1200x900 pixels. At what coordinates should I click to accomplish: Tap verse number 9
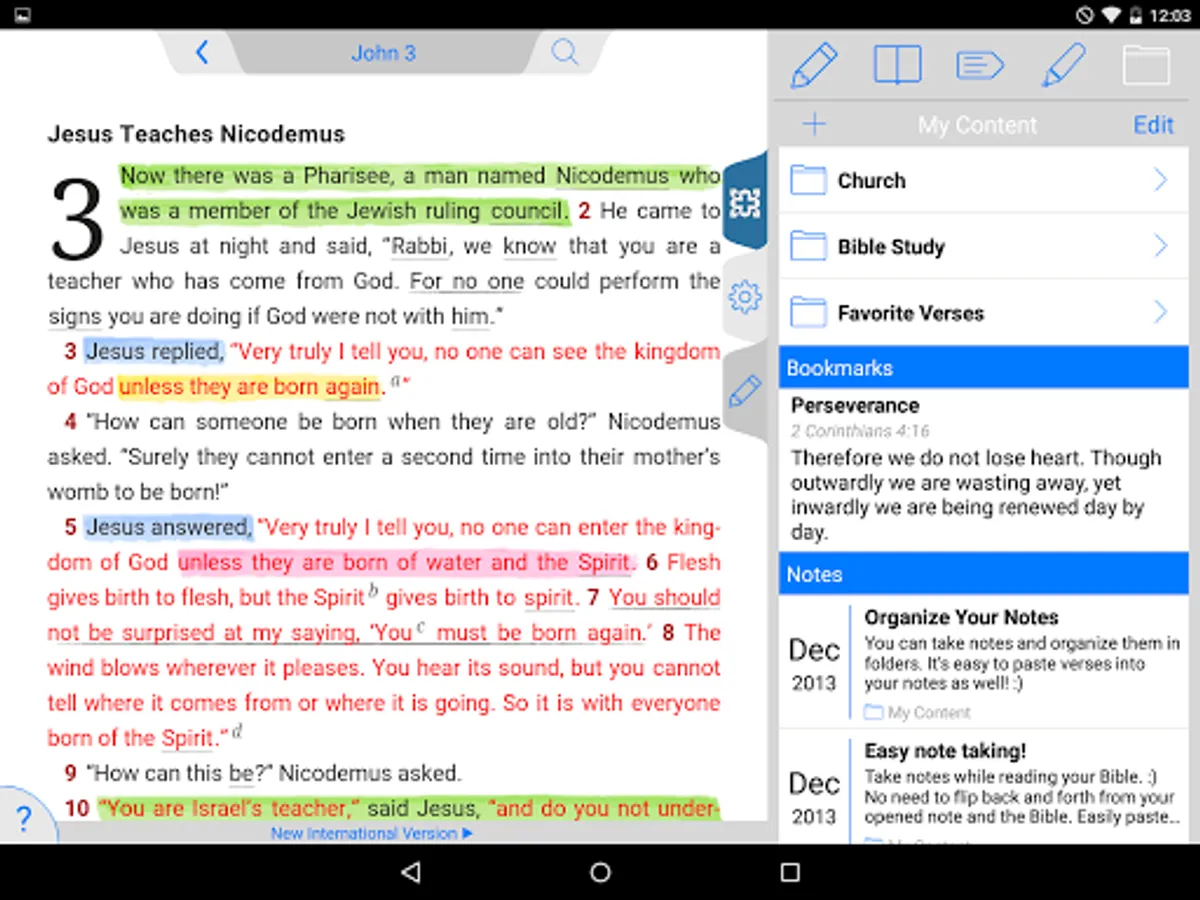tap(70, 773)
